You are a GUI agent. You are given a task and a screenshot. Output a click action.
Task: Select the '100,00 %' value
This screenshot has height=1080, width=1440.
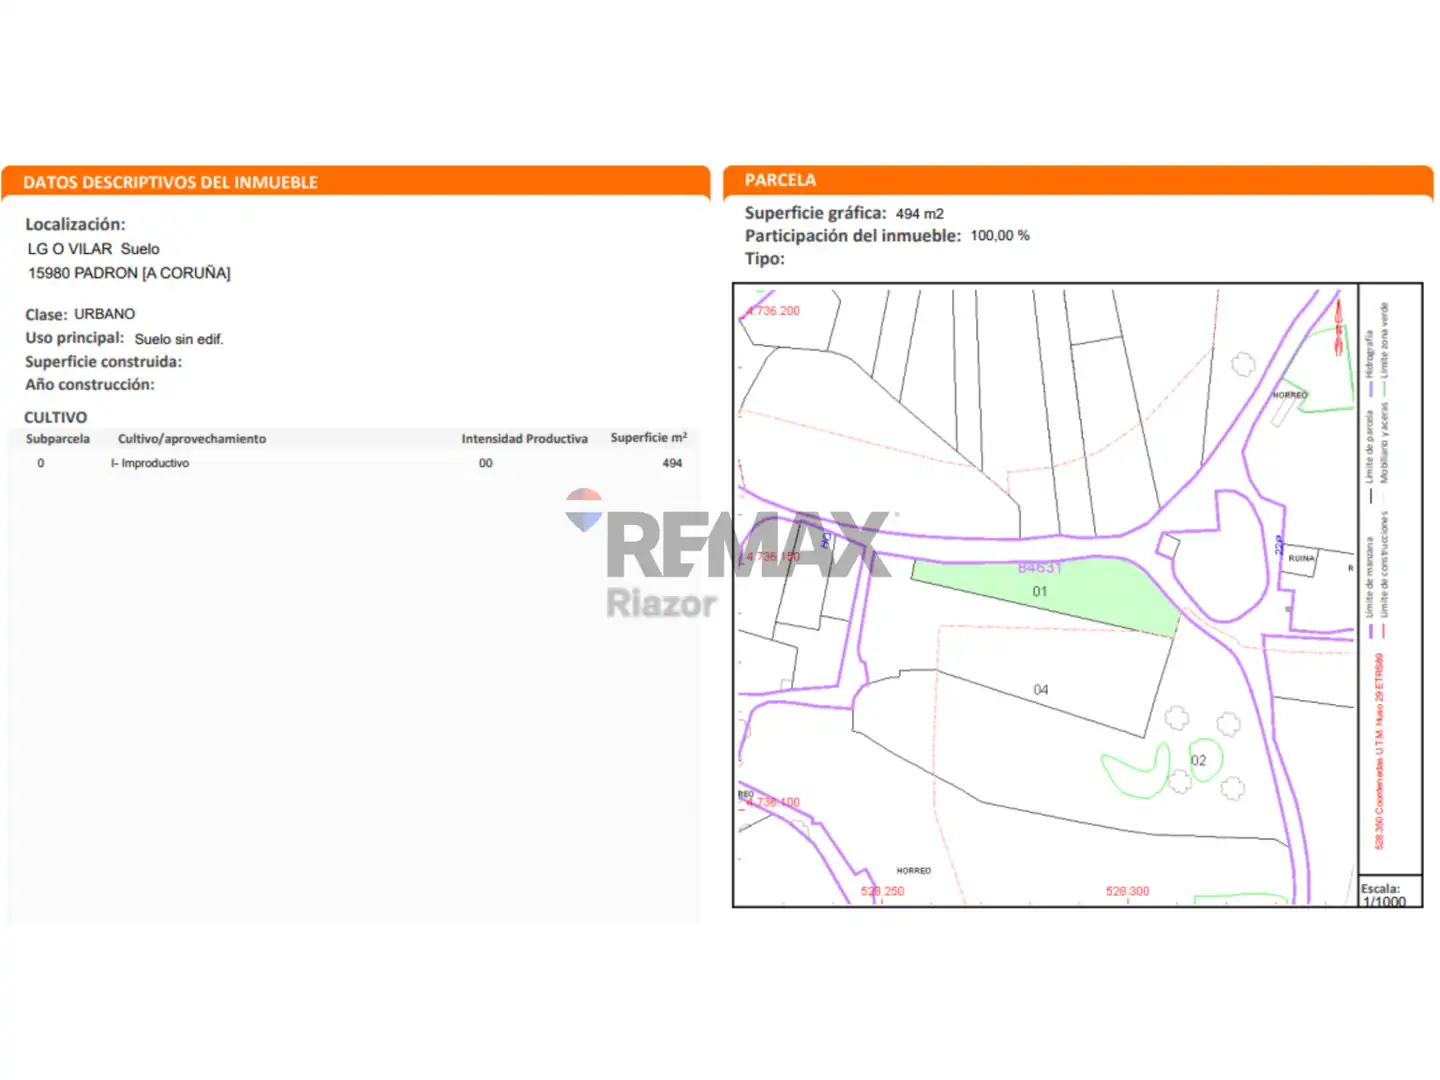point(1000,236)
